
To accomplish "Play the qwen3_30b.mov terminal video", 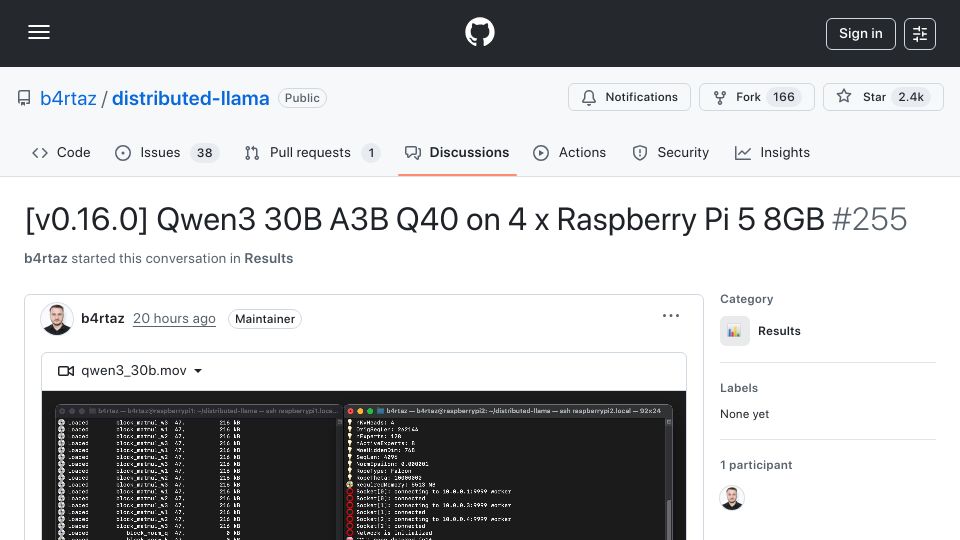I will tap(364, 465).
